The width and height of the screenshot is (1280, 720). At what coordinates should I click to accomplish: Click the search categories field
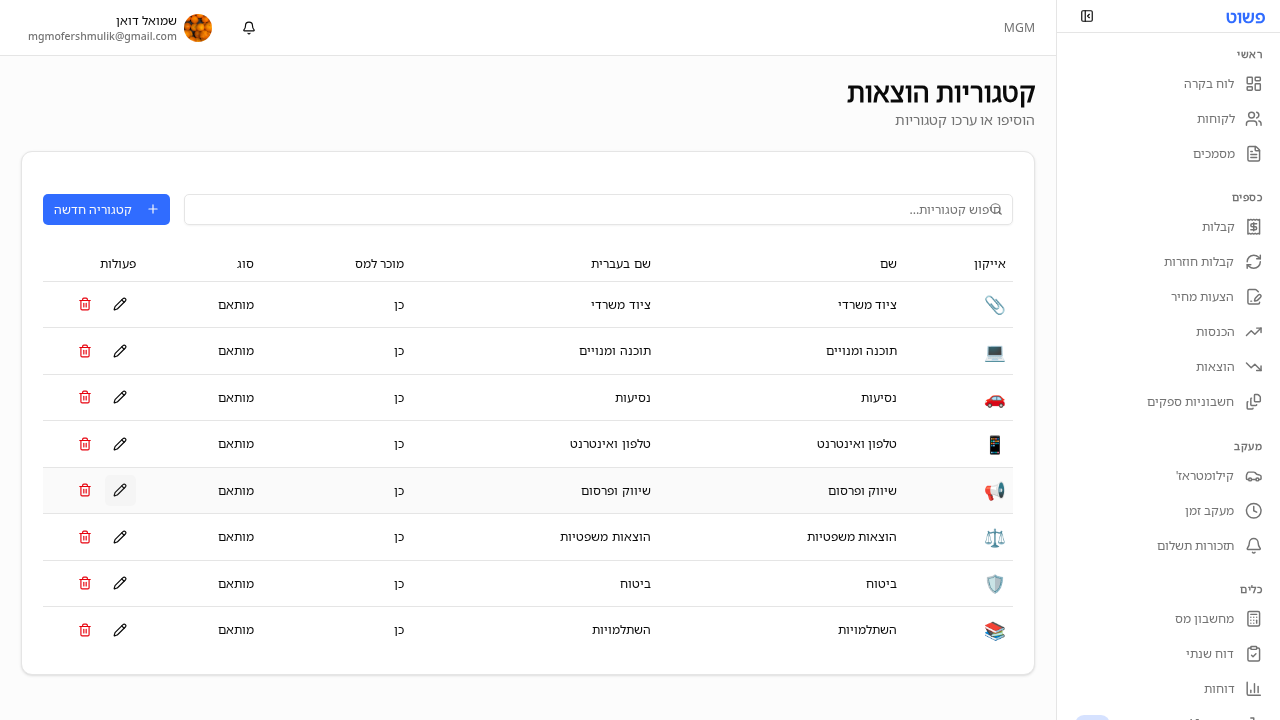pos(598,209)
